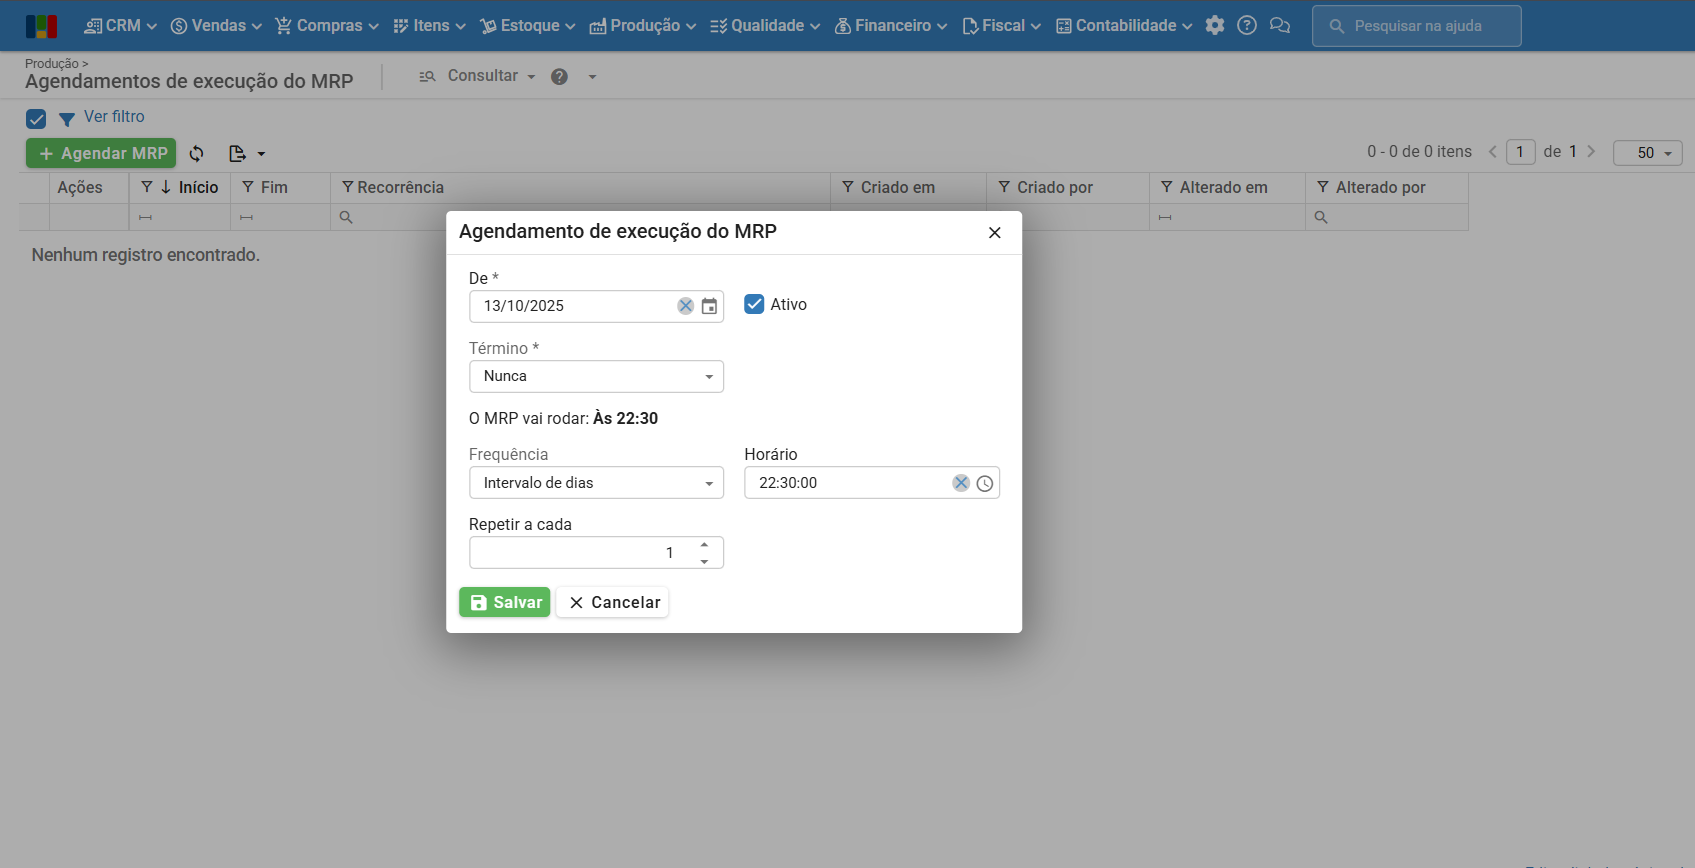The width and height of the screenshot is (1695, 868).
Task: Clear the Horário time field
Action: tap(961, 483)
